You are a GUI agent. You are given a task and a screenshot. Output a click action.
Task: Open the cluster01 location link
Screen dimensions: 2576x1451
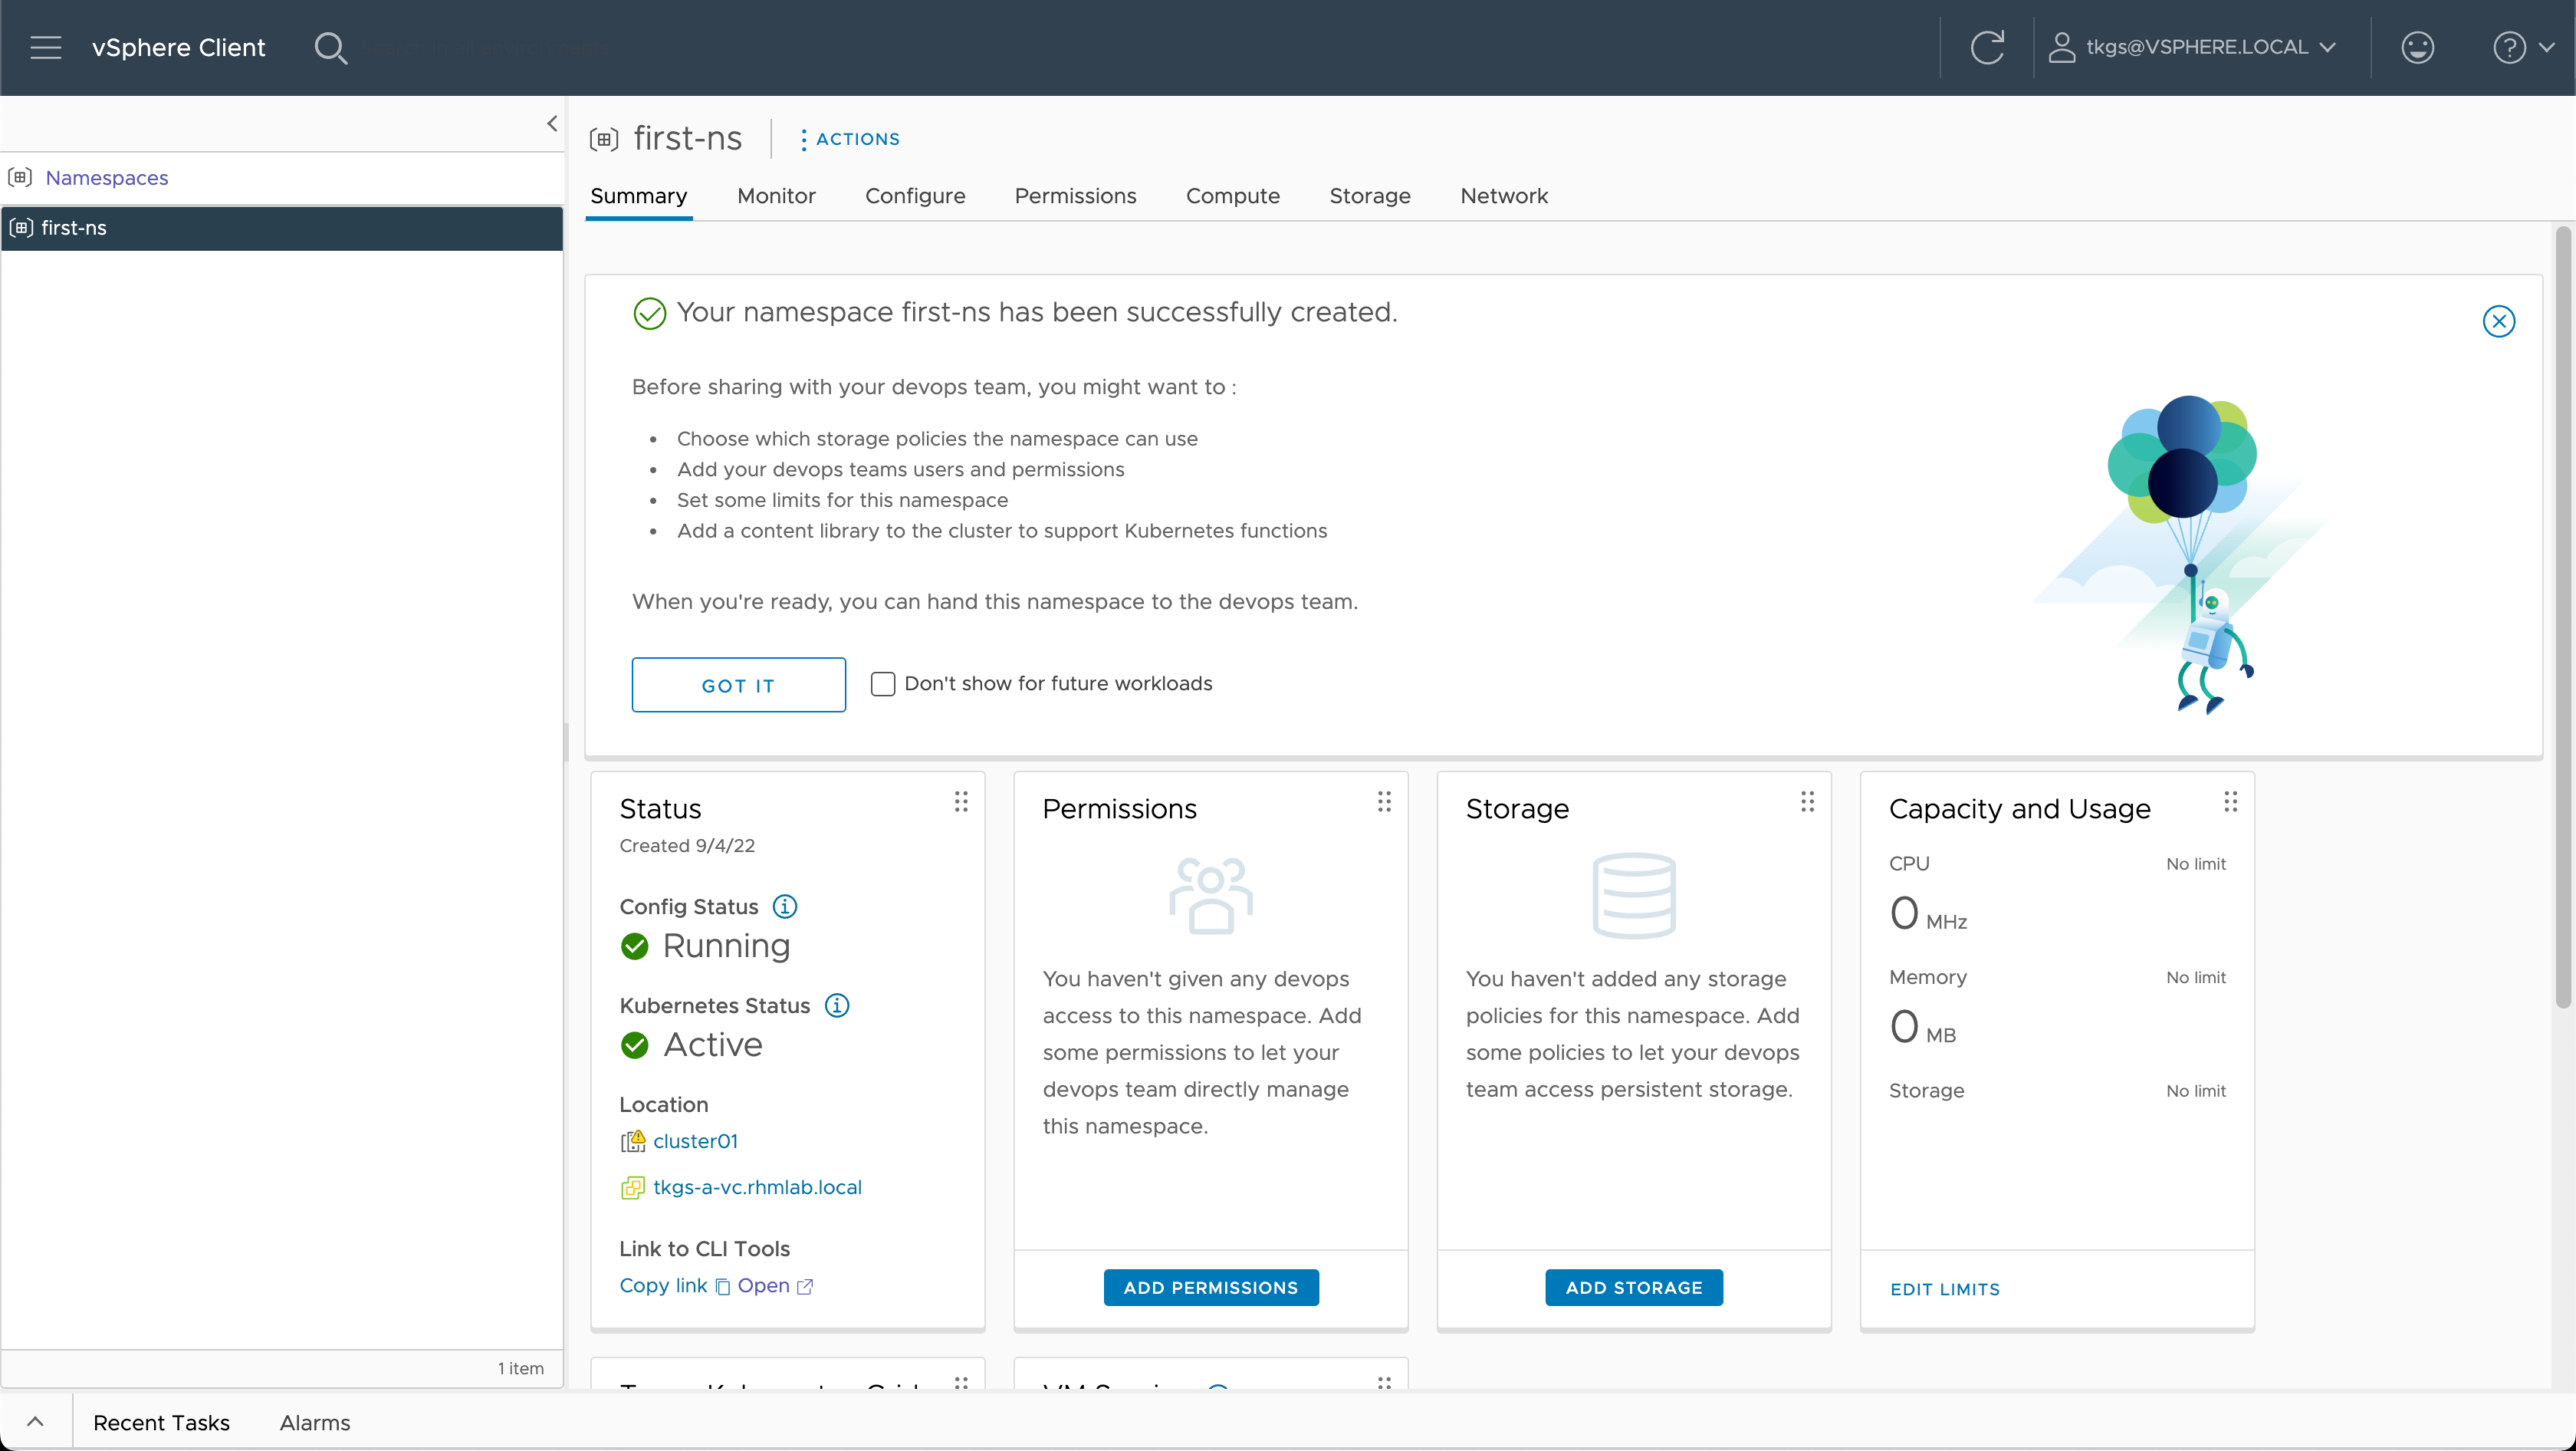coord(695,1141)
